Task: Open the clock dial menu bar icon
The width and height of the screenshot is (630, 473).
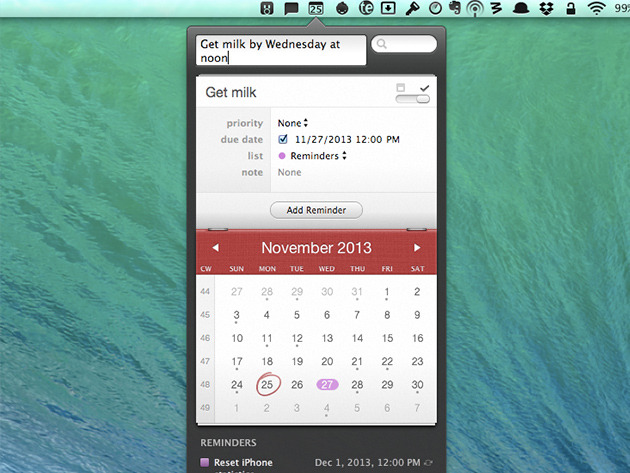Action: click(x=435, y=8)
